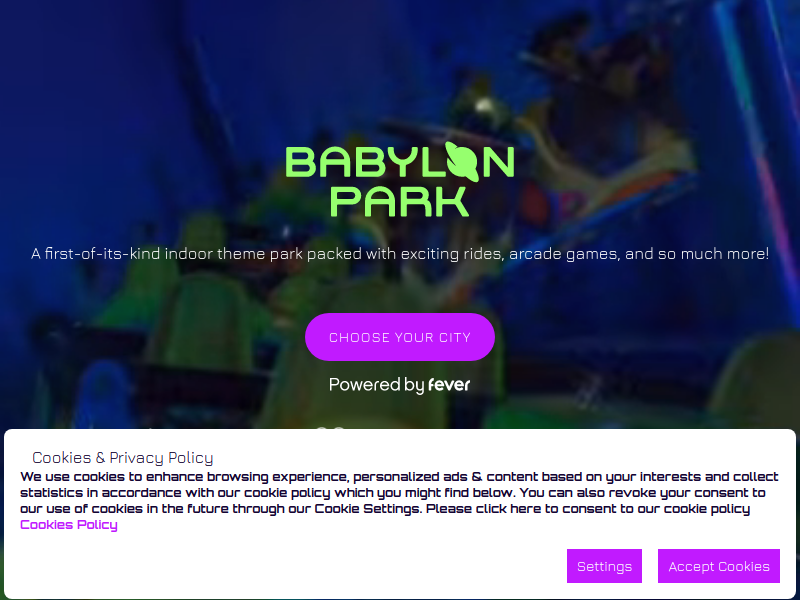Click the Cookies & Privacy Policy heading
Image resolution: width=800 pixels, height=600 pixels.
point(122,458)
